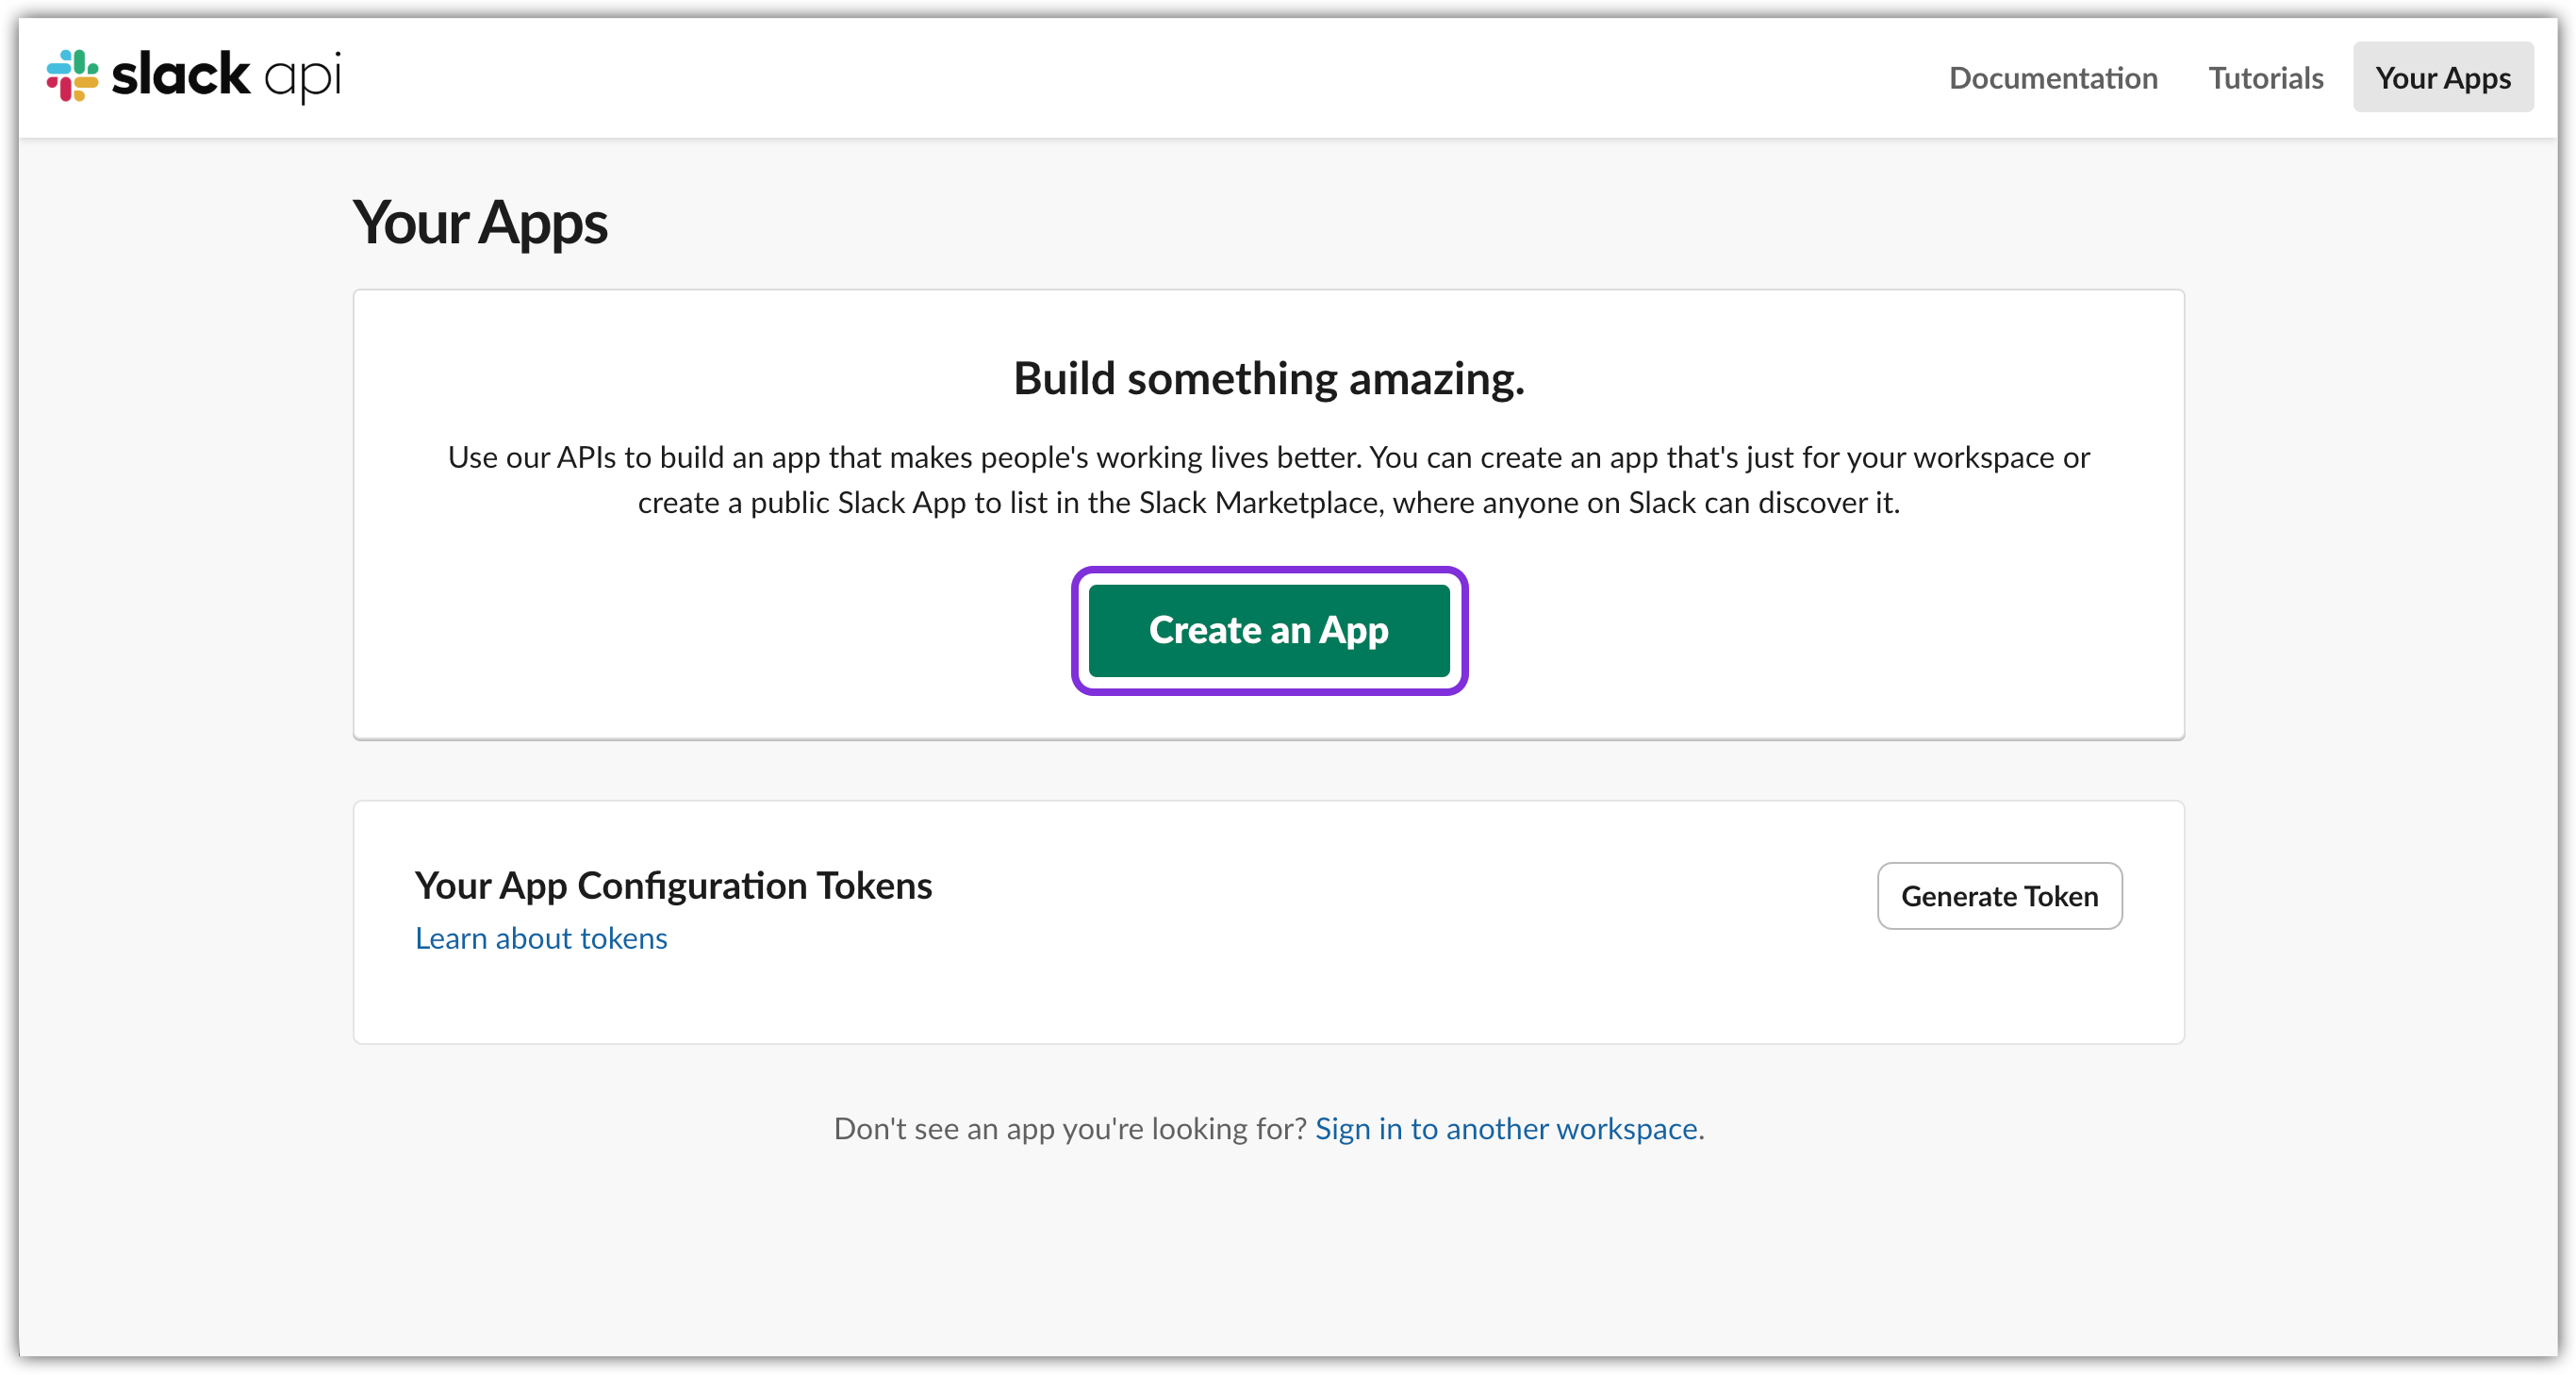Navigate home via the slack api logo
This screenshot has height=1375, width=2576.
(195, 75)
